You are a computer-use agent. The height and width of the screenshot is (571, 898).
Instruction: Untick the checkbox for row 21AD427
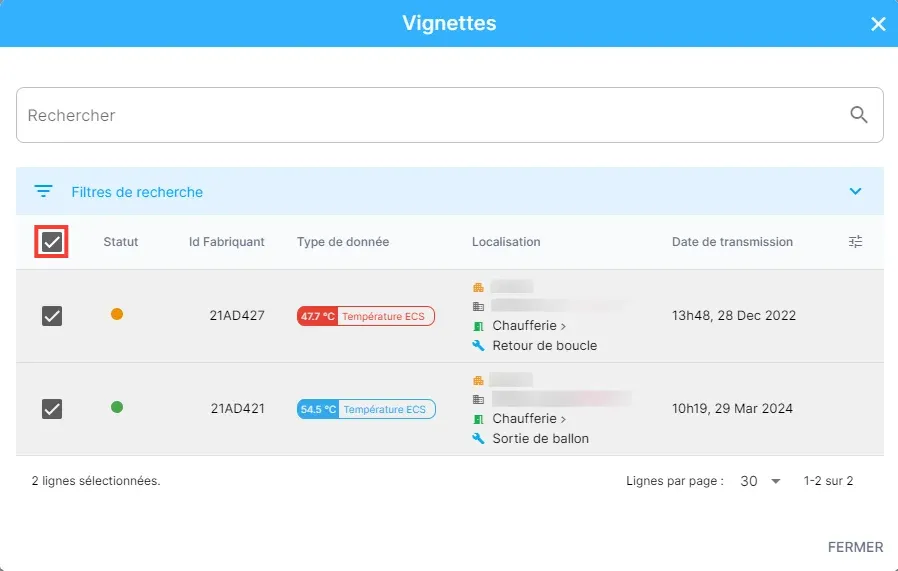[52, 316]
